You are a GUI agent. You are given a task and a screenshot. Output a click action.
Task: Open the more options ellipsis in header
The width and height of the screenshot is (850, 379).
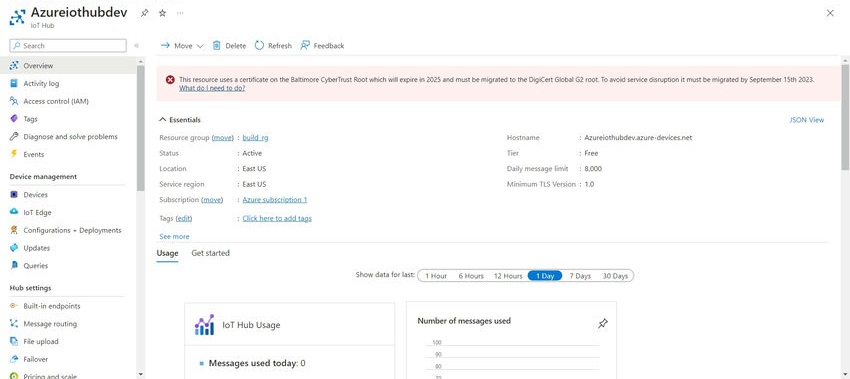coord(180,13)
